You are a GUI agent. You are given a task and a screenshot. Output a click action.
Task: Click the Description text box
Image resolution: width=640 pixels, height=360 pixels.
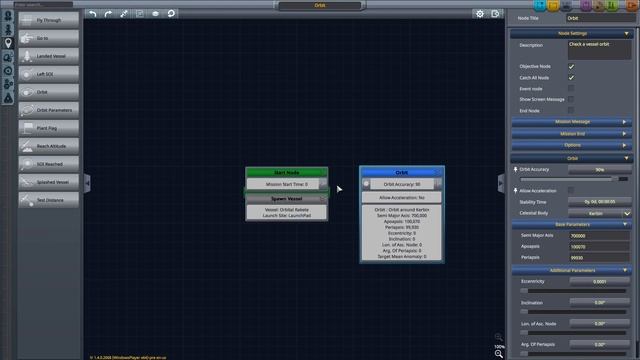(600, 50)
